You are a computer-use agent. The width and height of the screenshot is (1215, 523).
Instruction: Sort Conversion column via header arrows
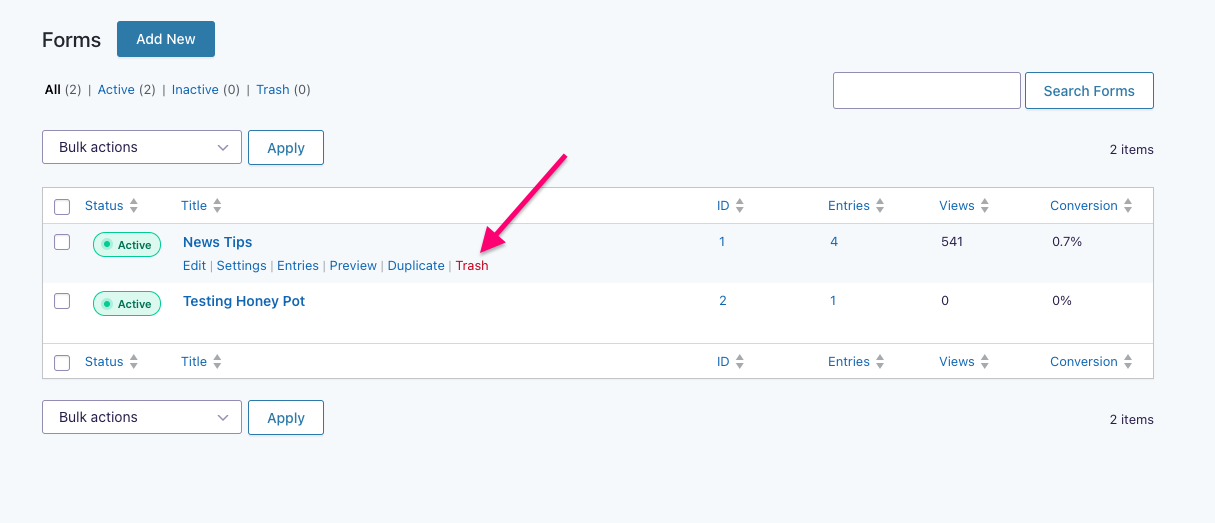point(1128,206)
